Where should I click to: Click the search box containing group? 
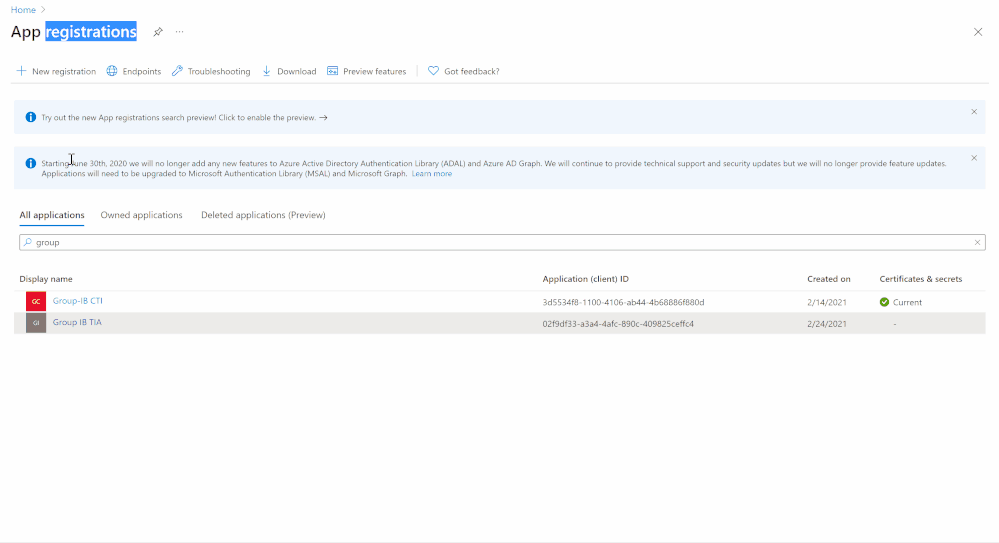pos(502,242)
